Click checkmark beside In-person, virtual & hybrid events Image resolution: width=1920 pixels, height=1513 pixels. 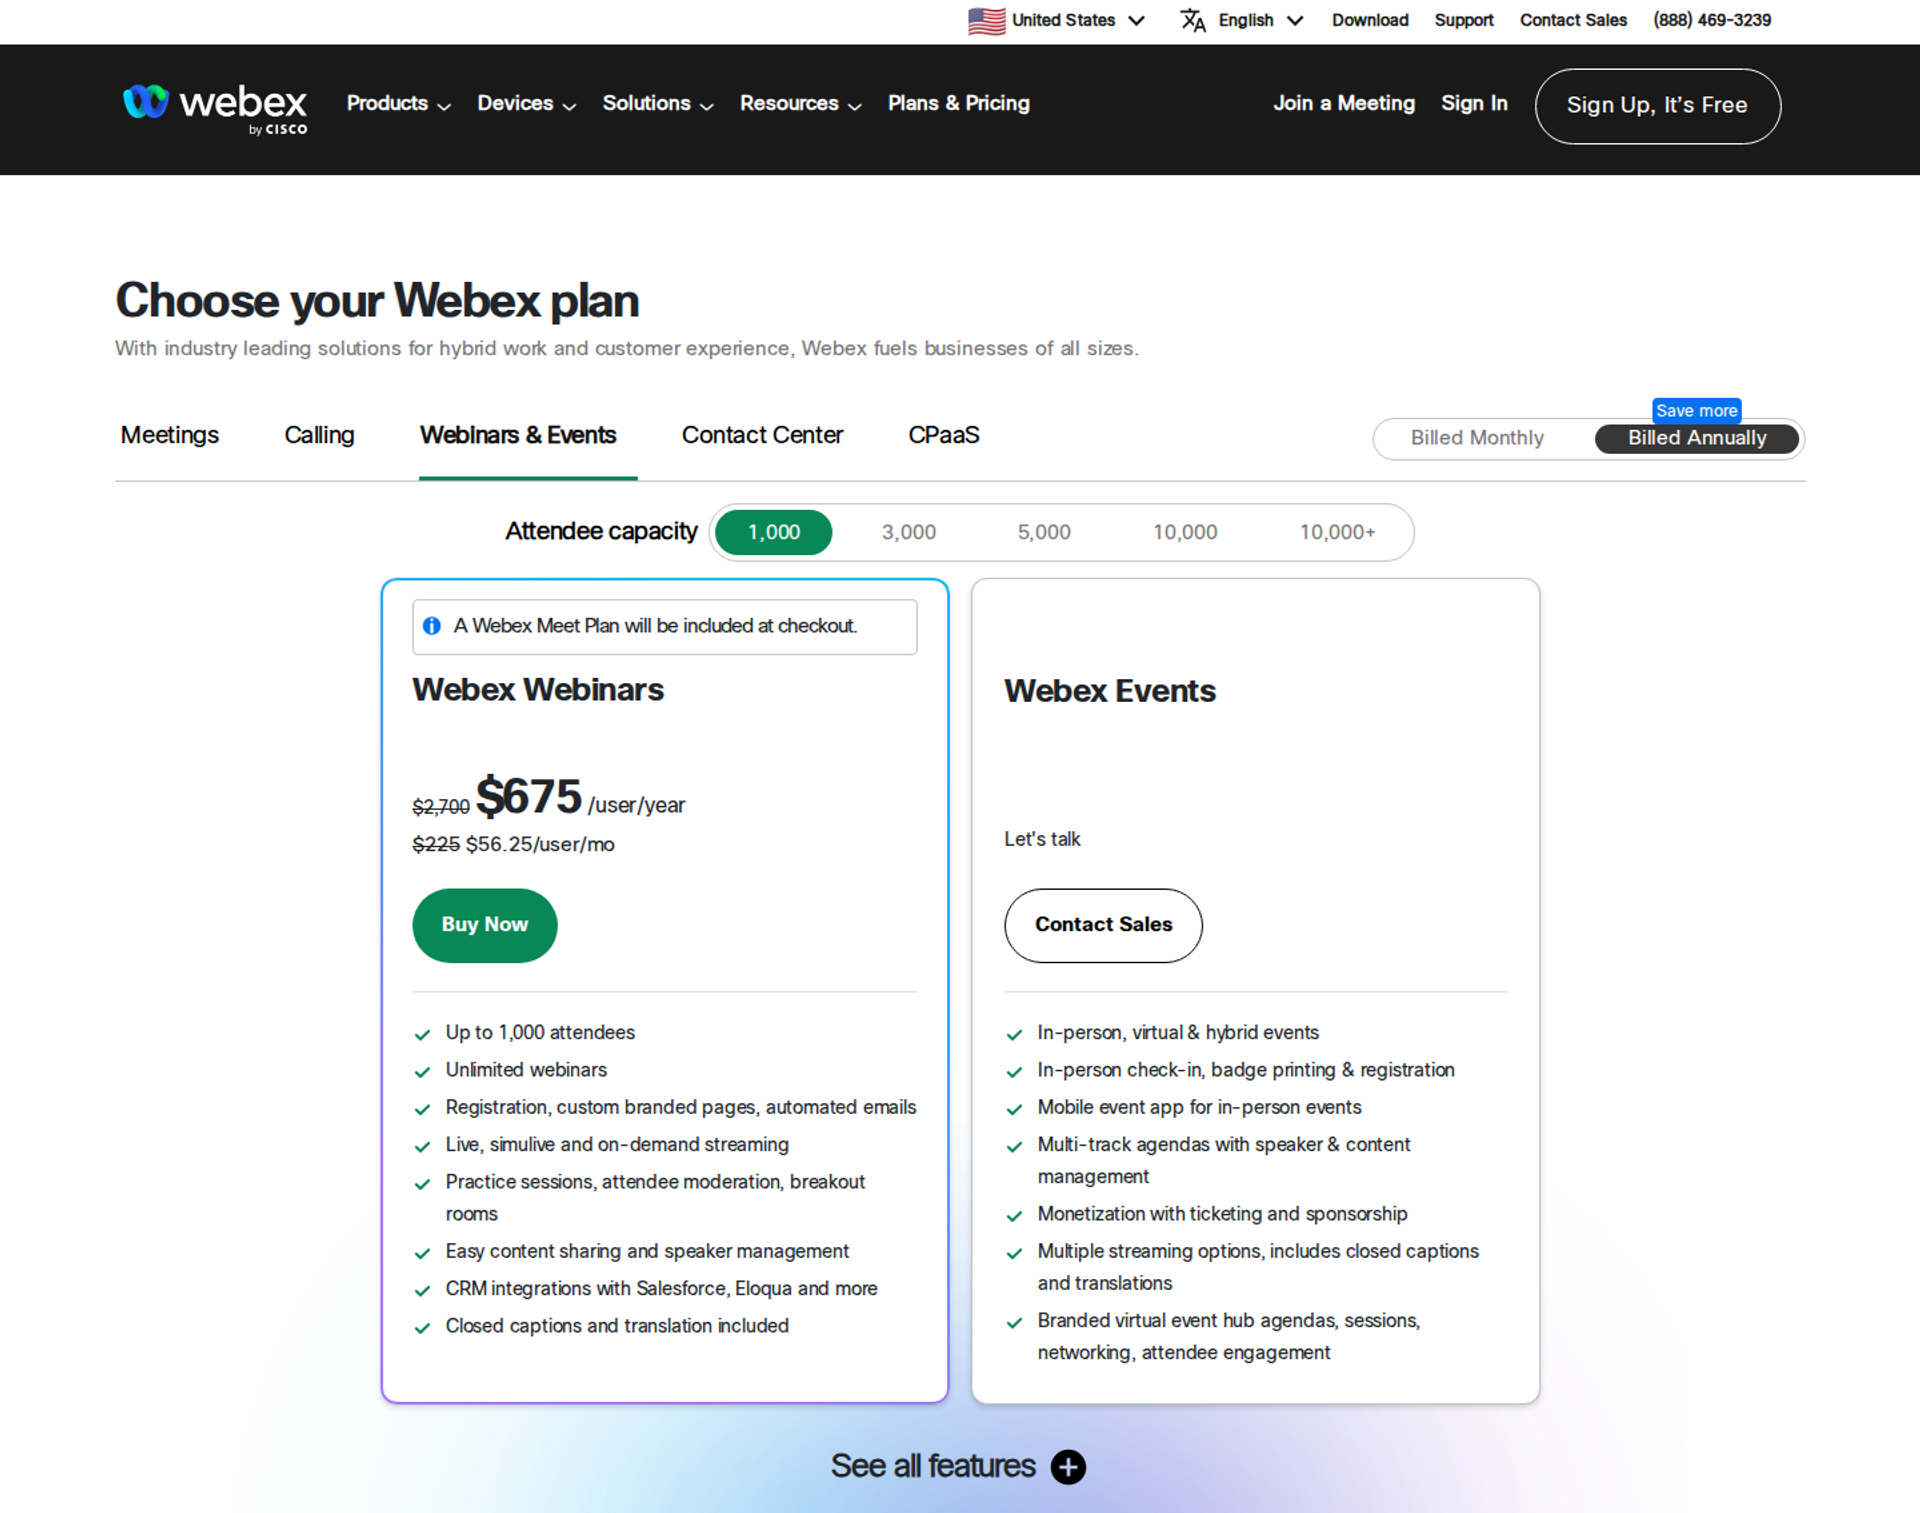coord(1015,1035)
